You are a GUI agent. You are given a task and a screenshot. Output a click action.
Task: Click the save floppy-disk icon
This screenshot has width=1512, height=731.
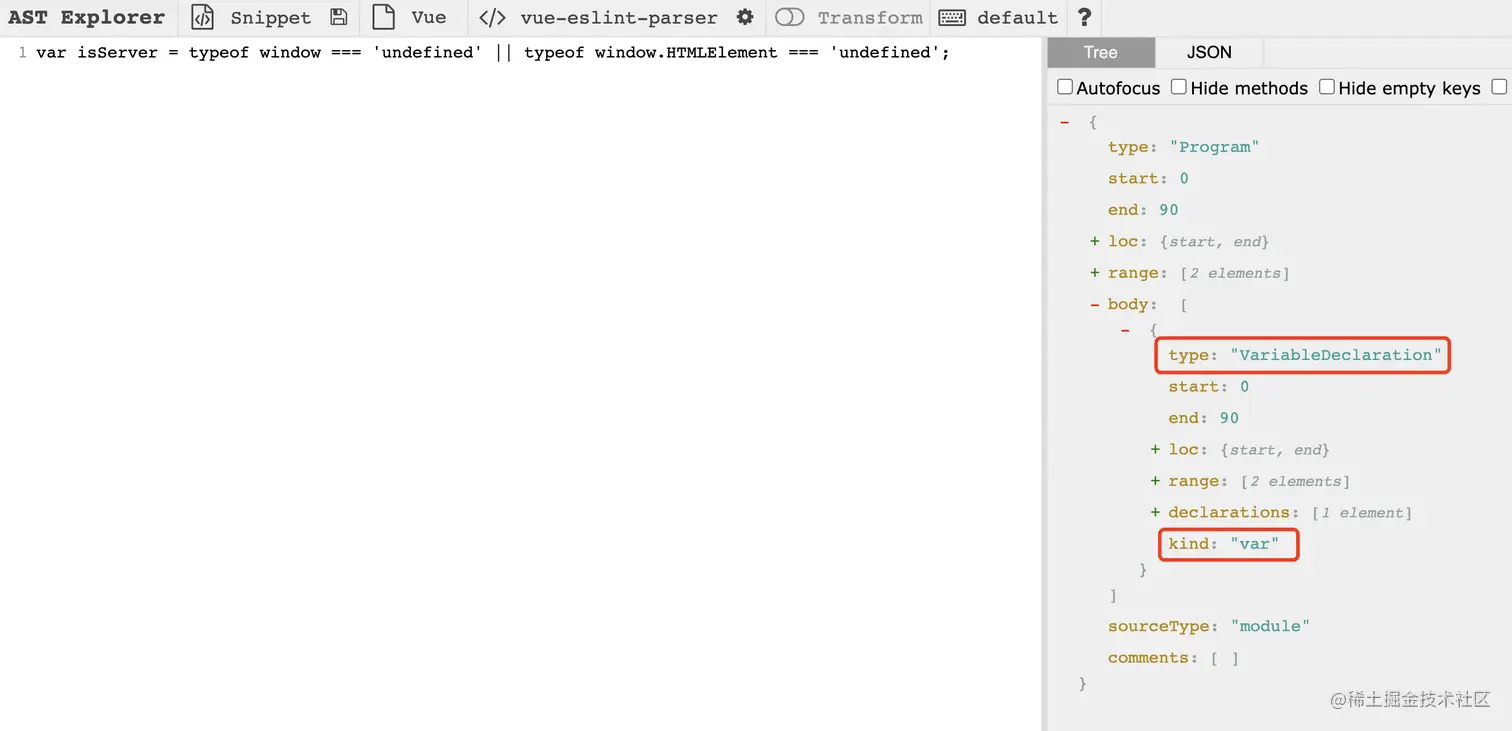(338, 17)
